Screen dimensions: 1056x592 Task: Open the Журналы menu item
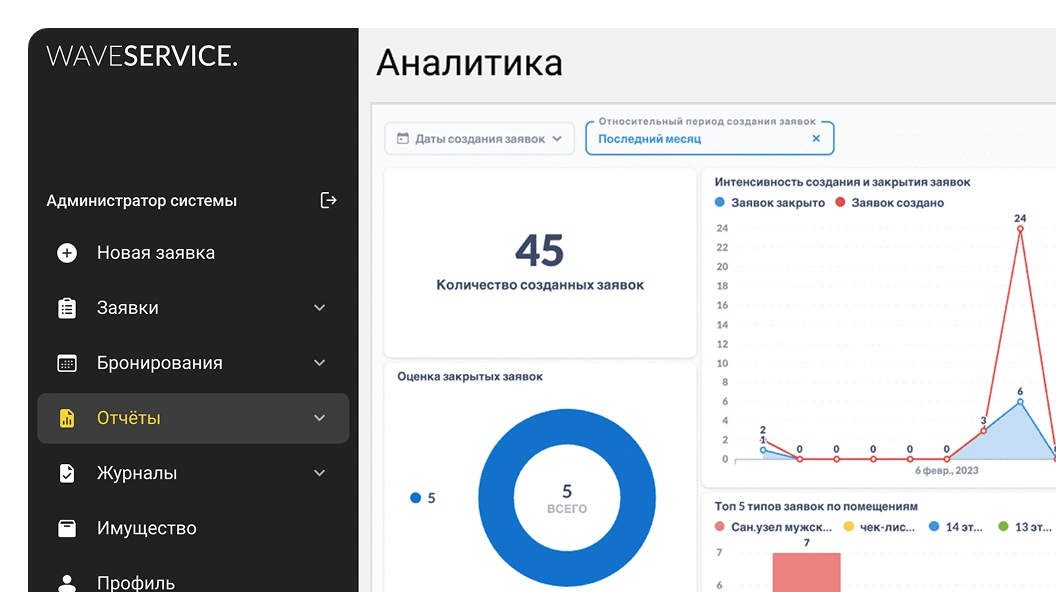[x=135, y=472]
